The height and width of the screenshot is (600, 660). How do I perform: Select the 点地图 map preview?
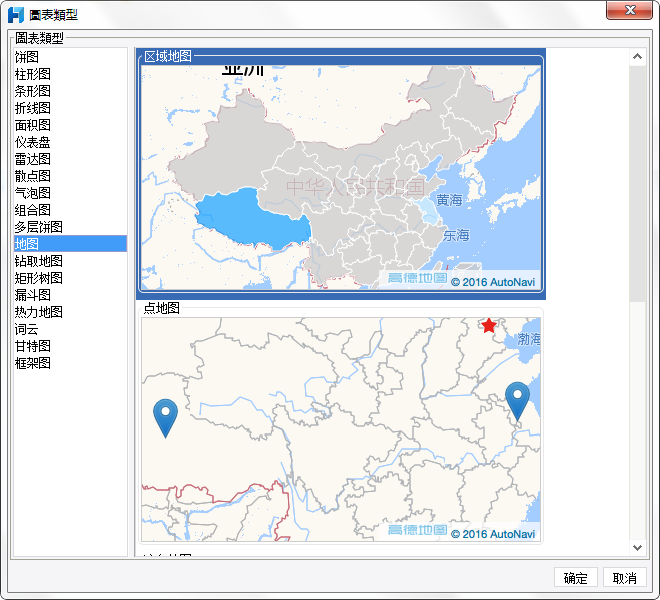tap(341, 423)
